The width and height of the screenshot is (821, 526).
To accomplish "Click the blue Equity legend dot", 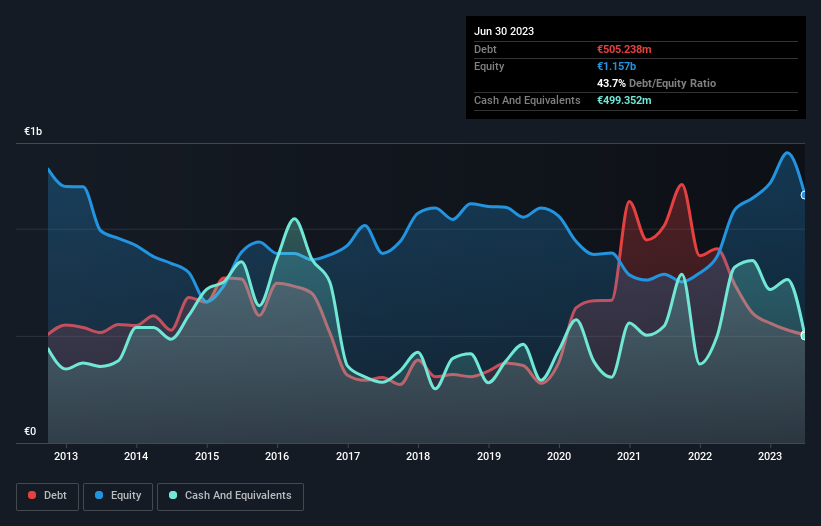I will [99, 495].
